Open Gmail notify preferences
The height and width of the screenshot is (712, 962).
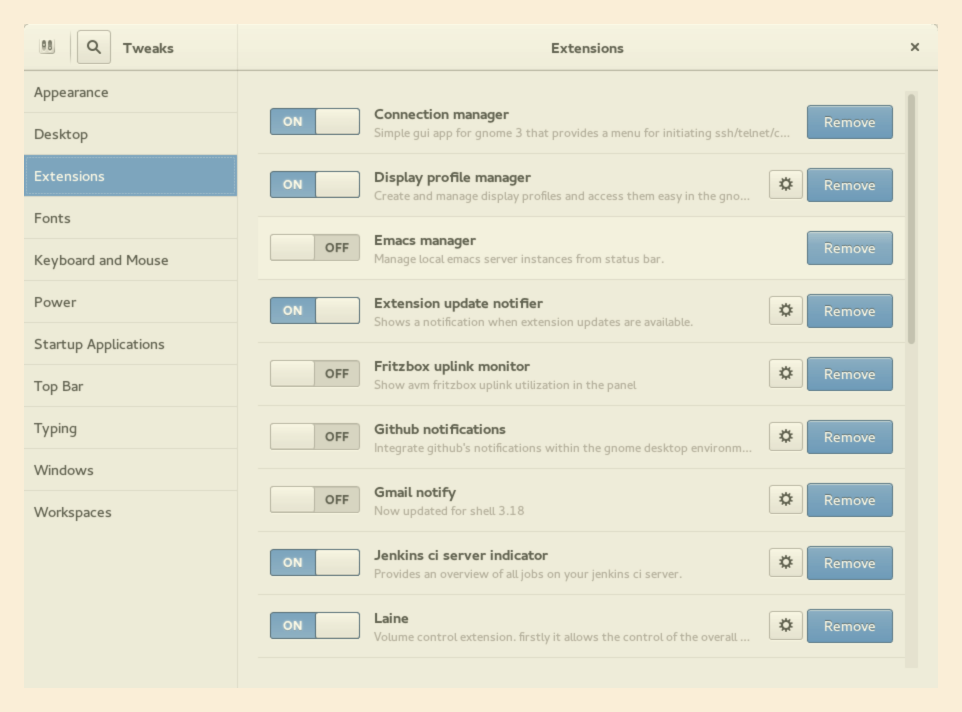click(x=785, y=500)
